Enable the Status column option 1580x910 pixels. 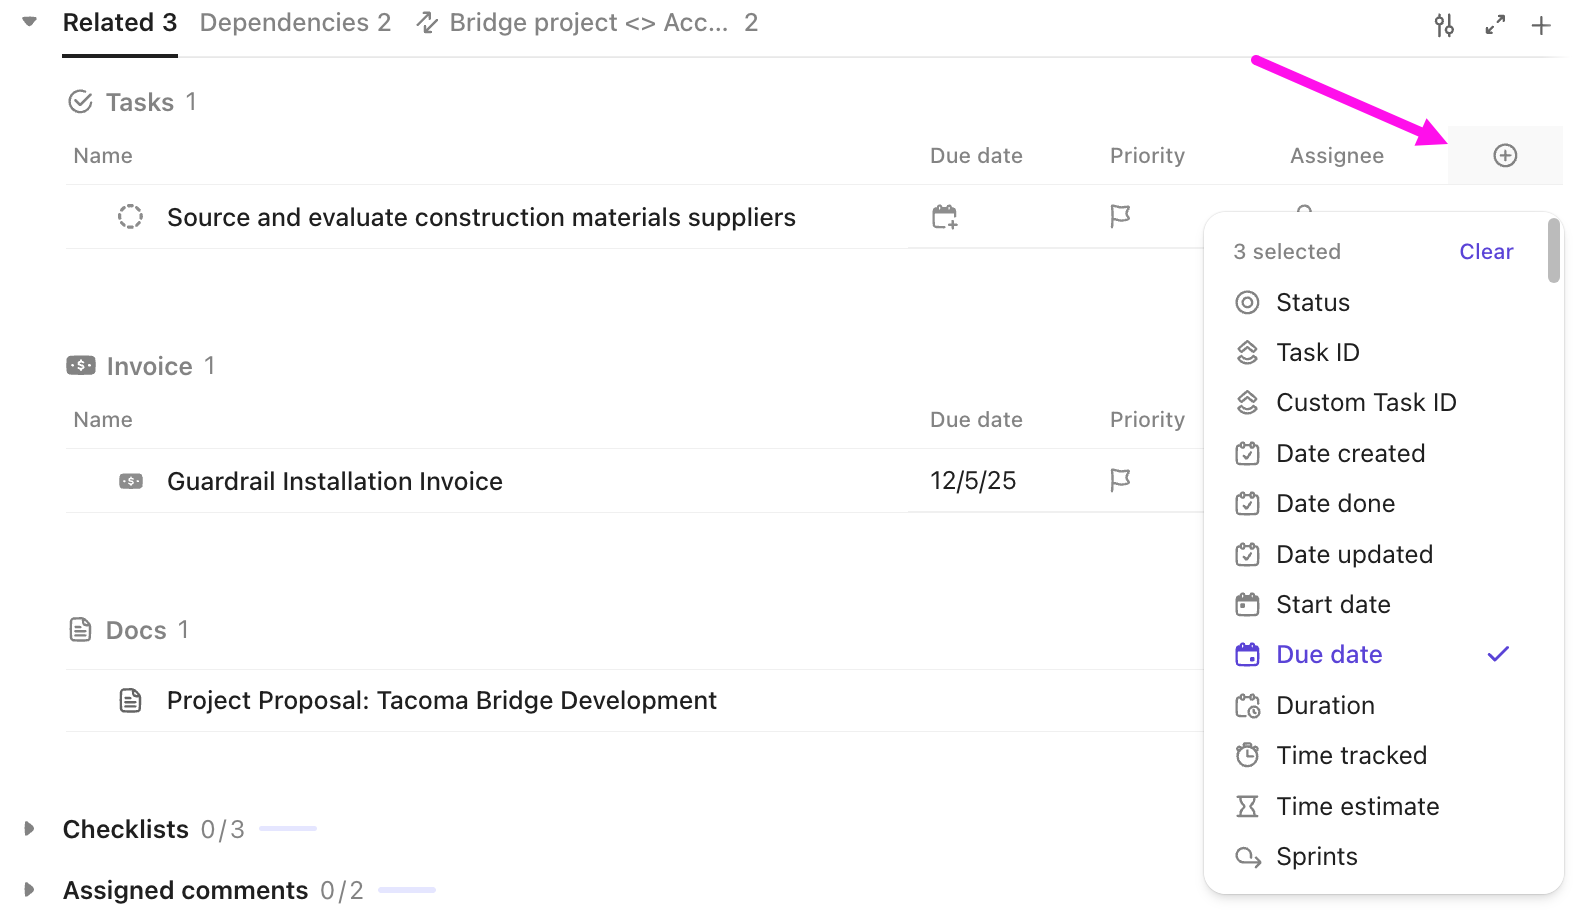point(1312,303)
